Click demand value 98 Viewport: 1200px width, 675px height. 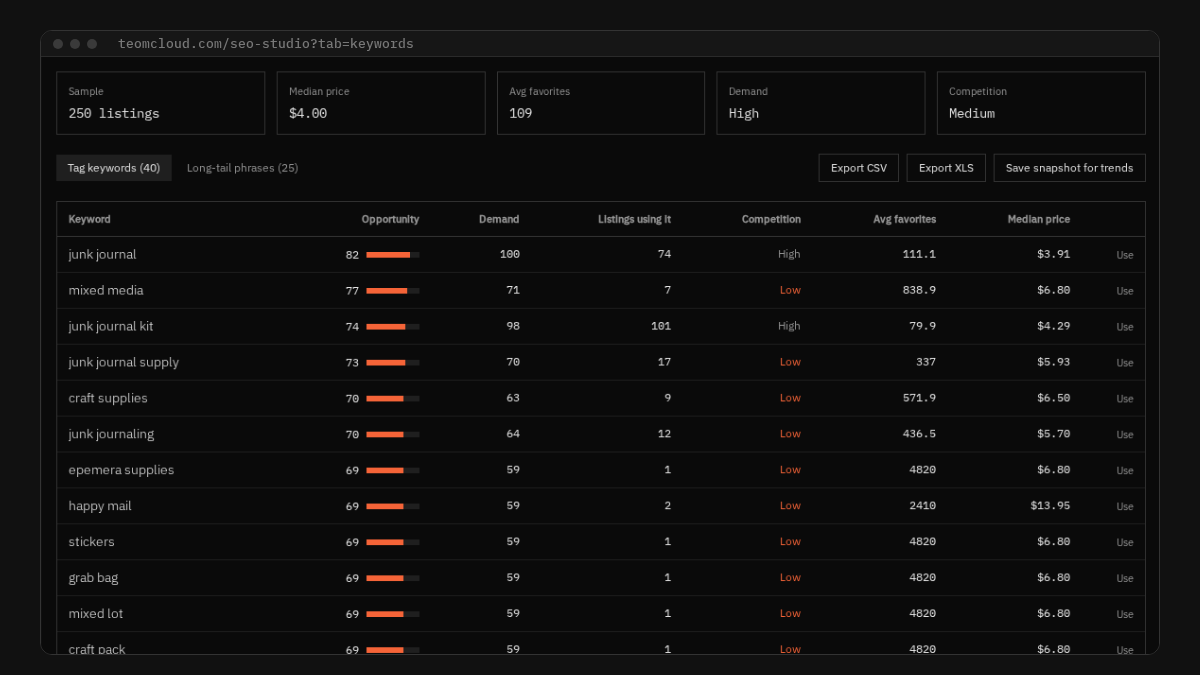tap(513, 327)
